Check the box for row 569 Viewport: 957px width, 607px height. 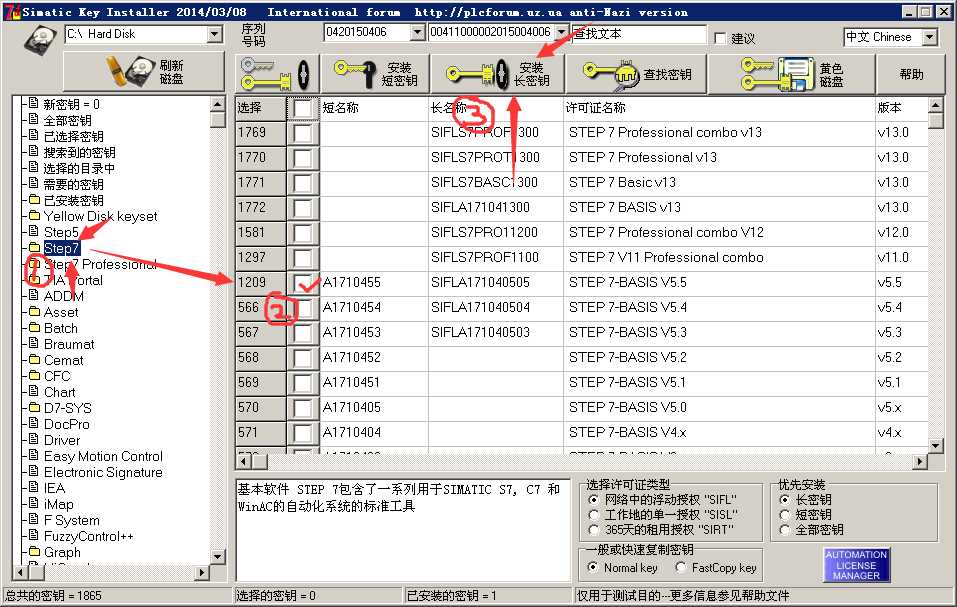tap(303, 383)
